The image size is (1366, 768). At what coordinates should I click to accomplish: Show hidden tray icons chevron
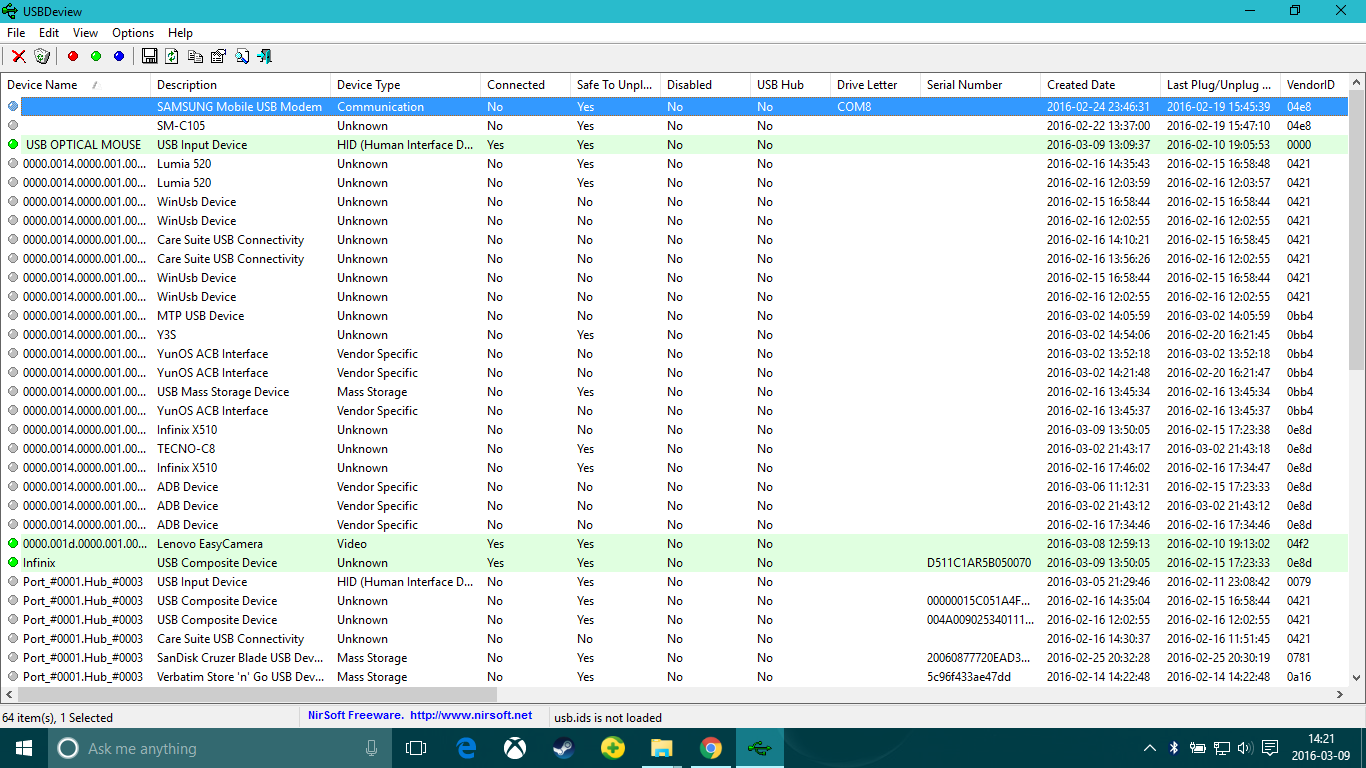tap(1150, 748)
